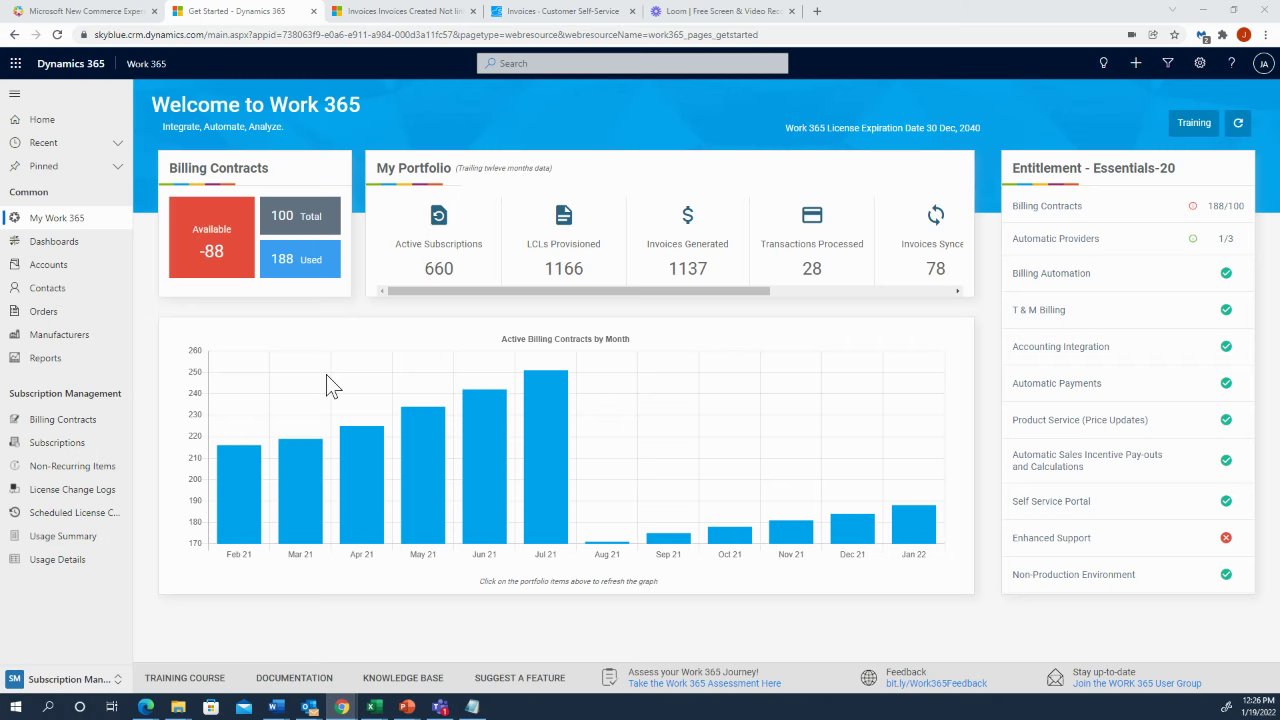Open the Subscription Management area switcher
Screen dimensions: 1280x720
click(x=65, y=679)
